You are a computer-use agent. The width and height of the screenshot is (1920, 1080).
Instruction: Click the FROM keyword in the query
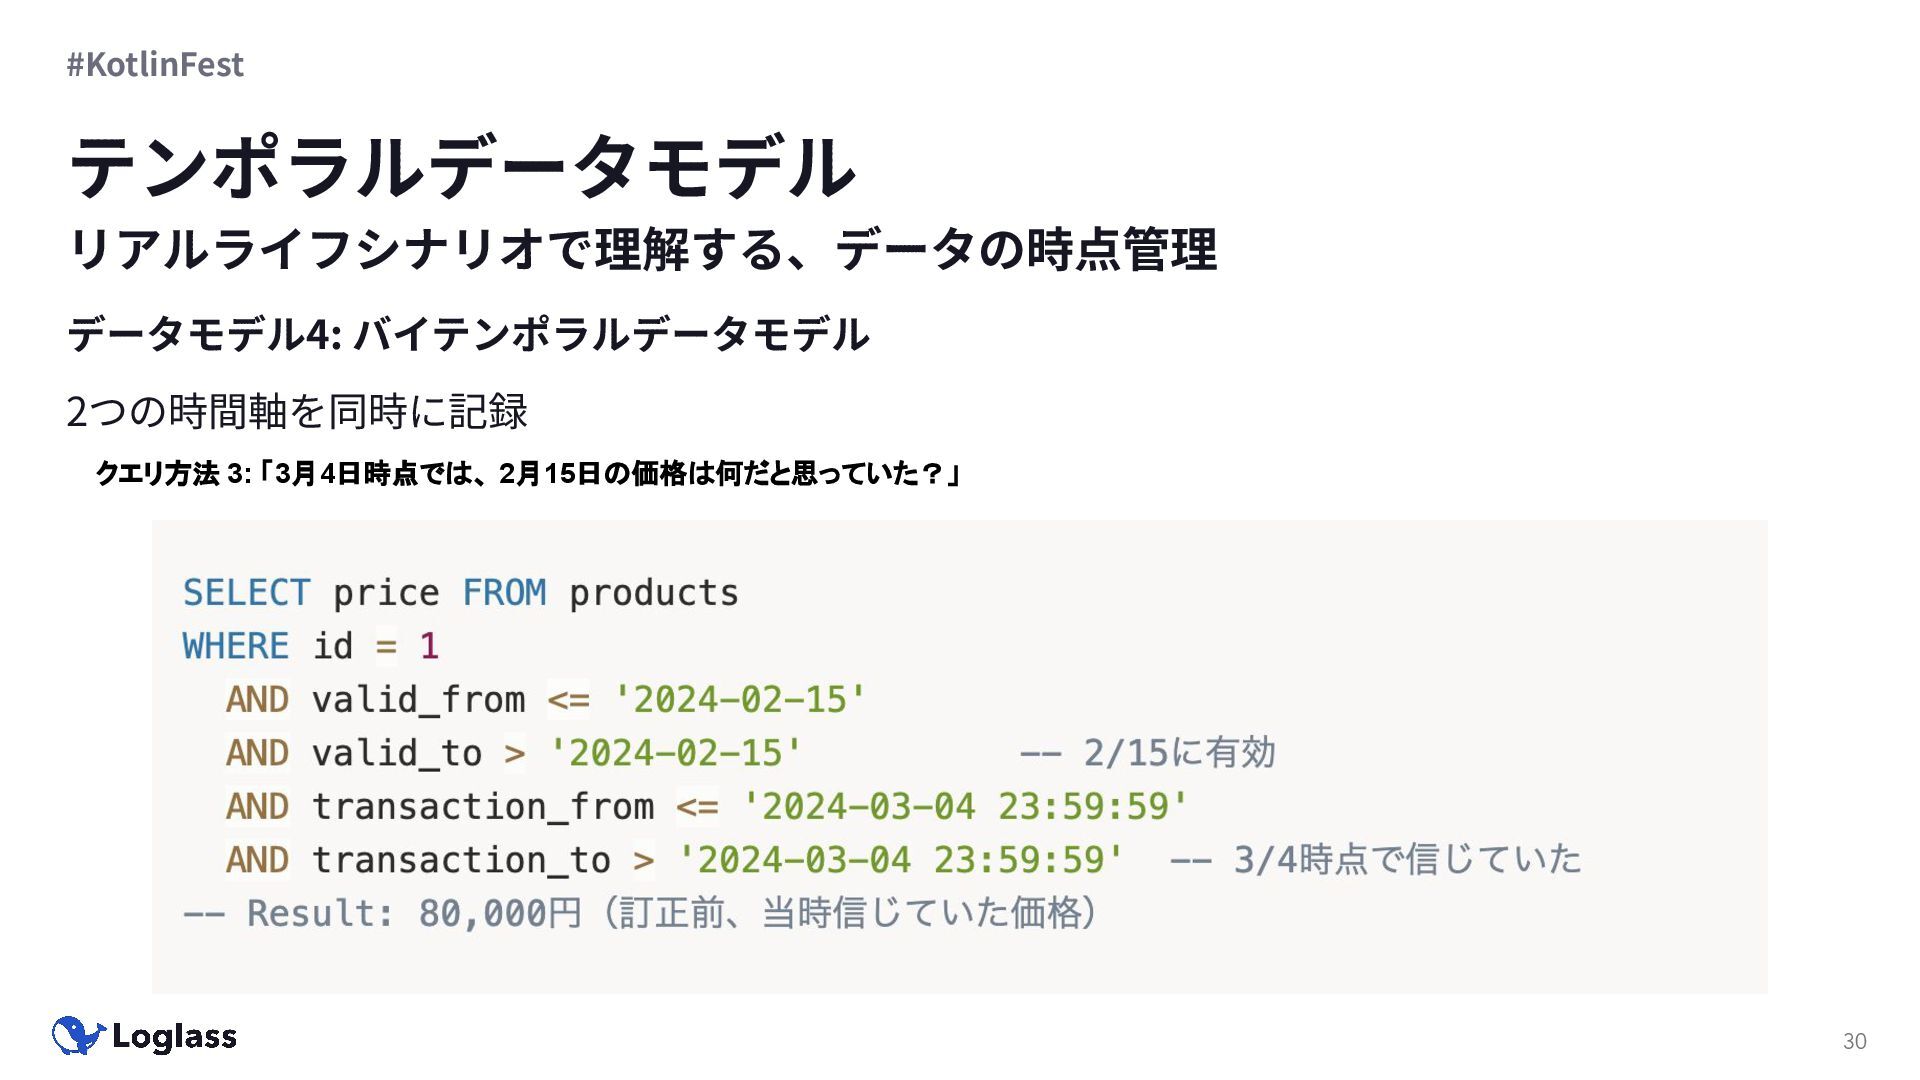(x=504, y=593)
